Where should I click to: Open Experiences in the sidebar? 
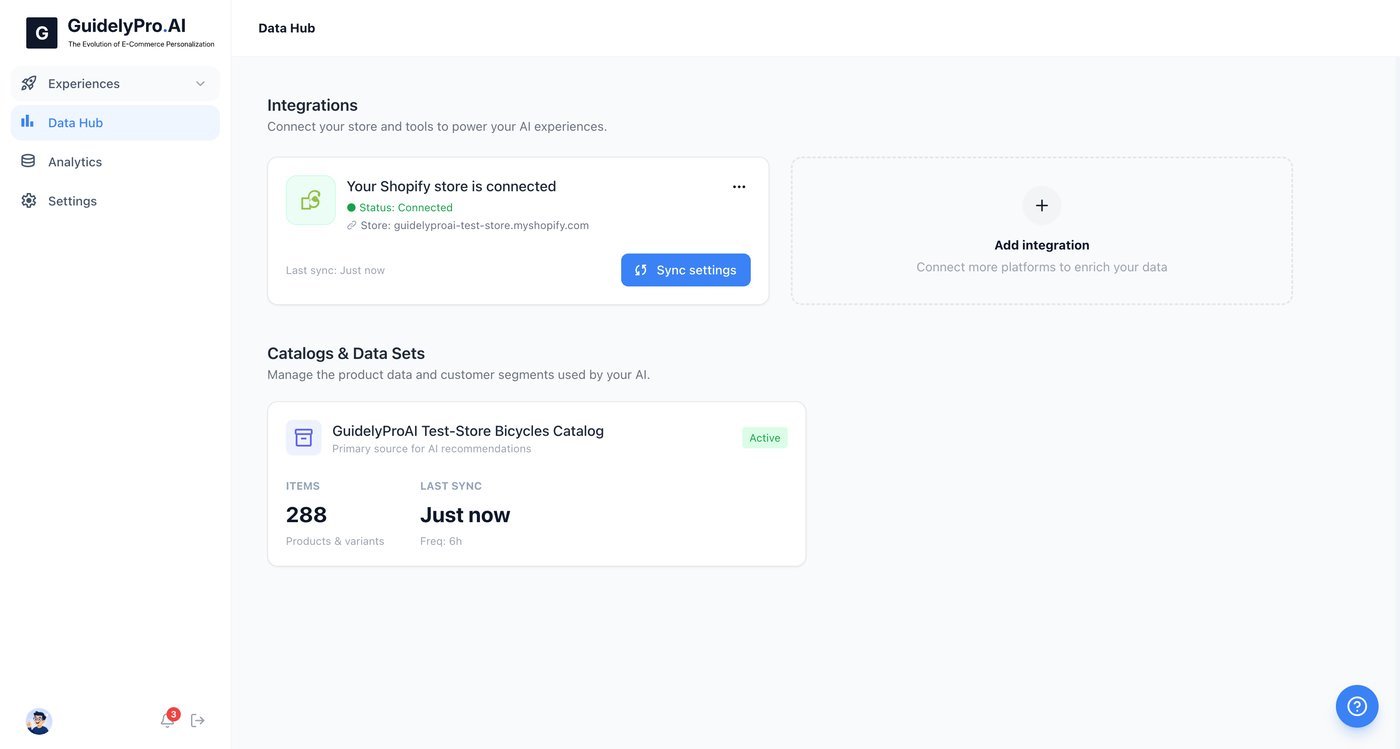pyautogui.click(x=115, y=83)
